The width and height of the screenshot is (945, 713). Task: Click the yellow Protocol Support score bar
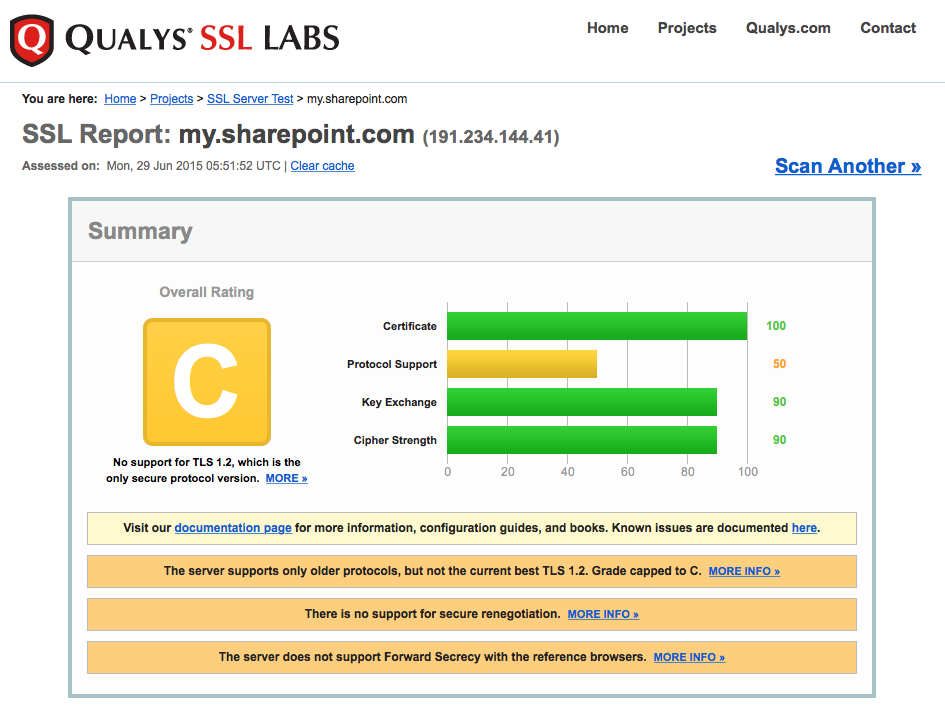522,364
